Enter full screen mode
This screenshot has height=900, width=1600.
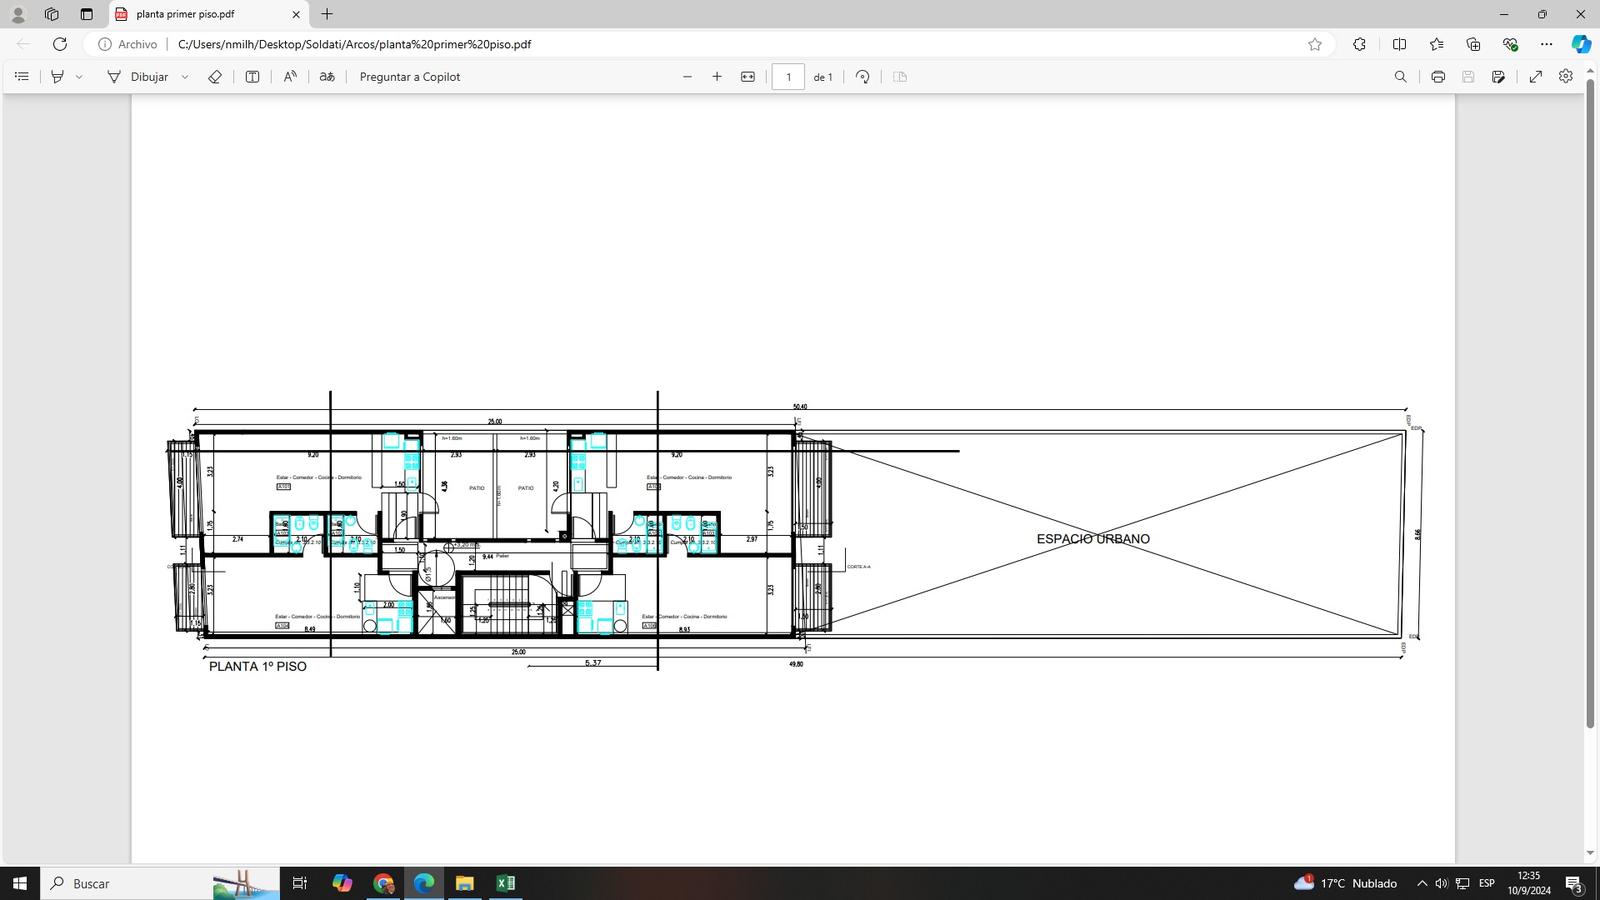1536,77
